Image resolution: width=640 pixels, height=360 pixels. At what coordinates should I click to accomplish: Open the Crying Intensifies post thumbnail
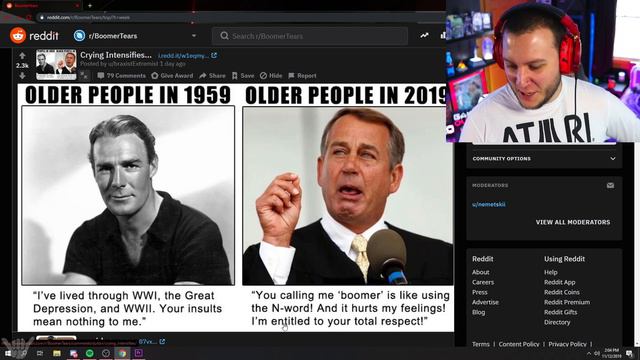tap(56, 64)
